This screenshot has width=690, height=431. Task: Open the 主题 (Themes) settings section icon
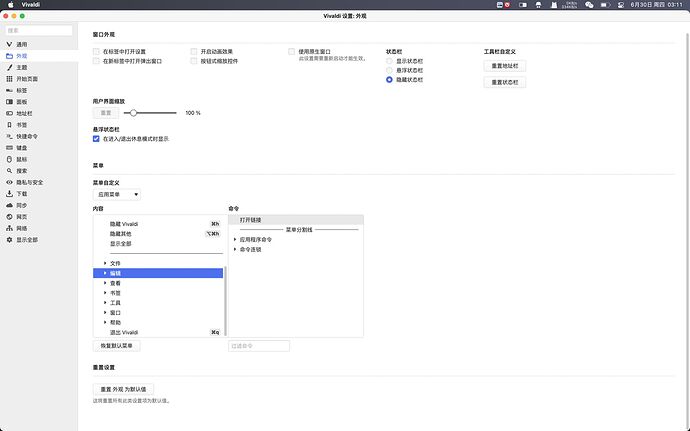click(x=9, y=67)
